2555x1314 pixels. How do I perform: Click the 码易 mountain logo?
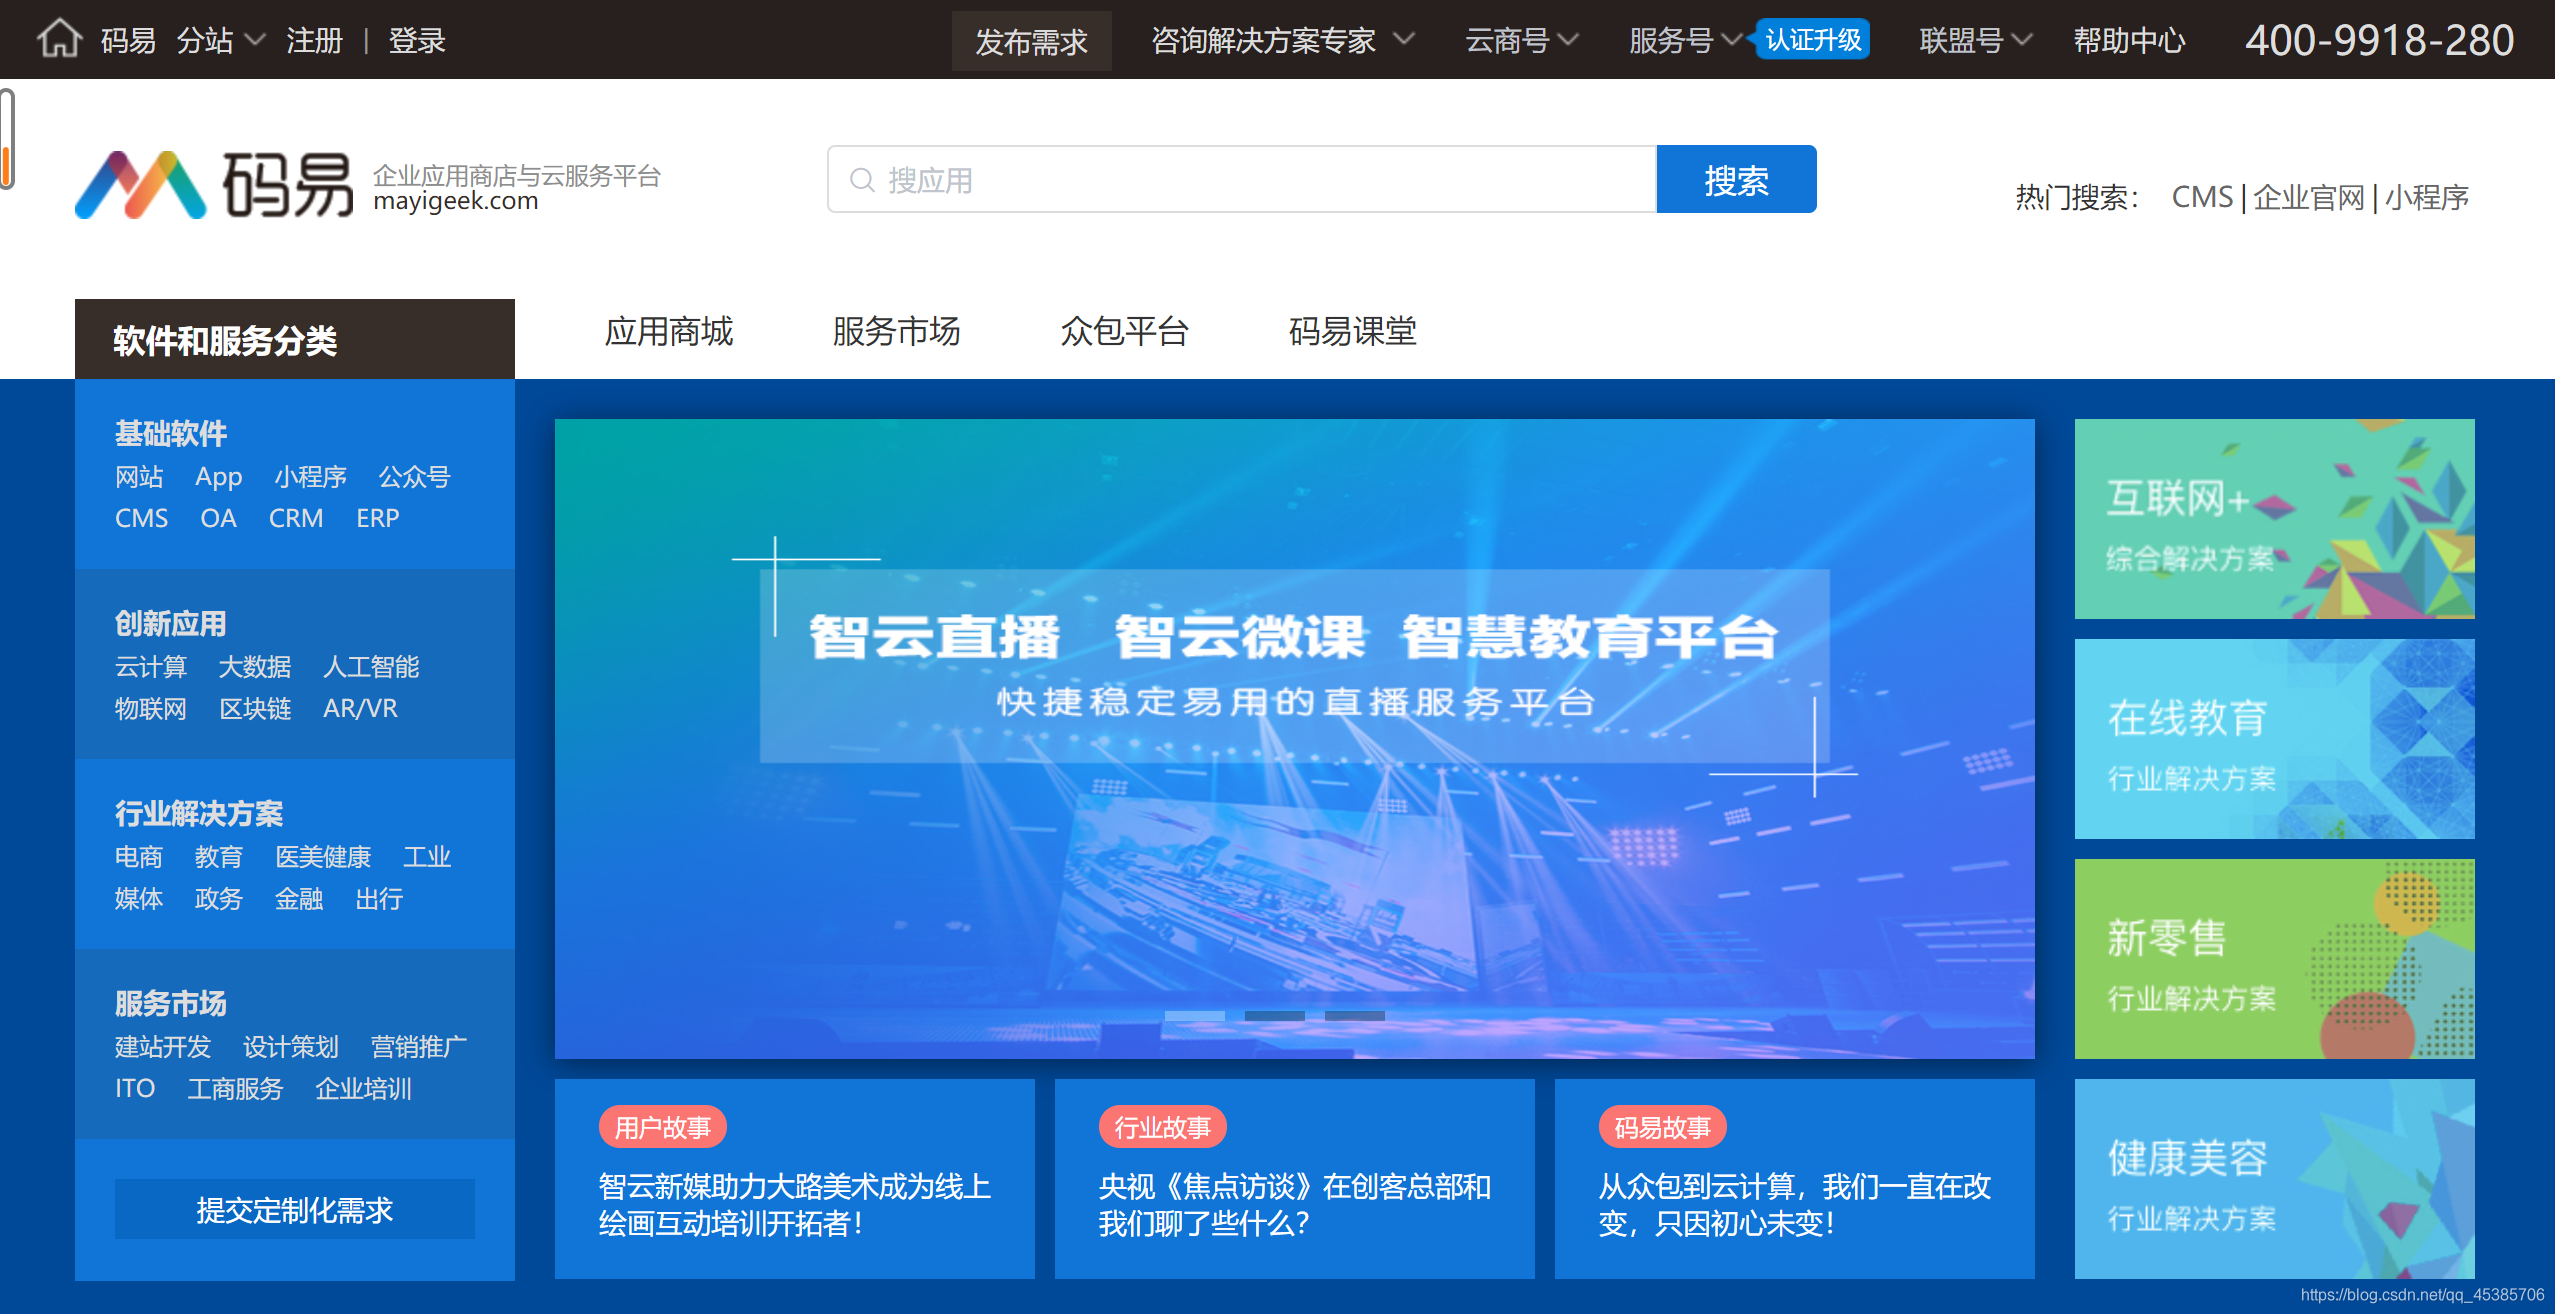point(141,185)
